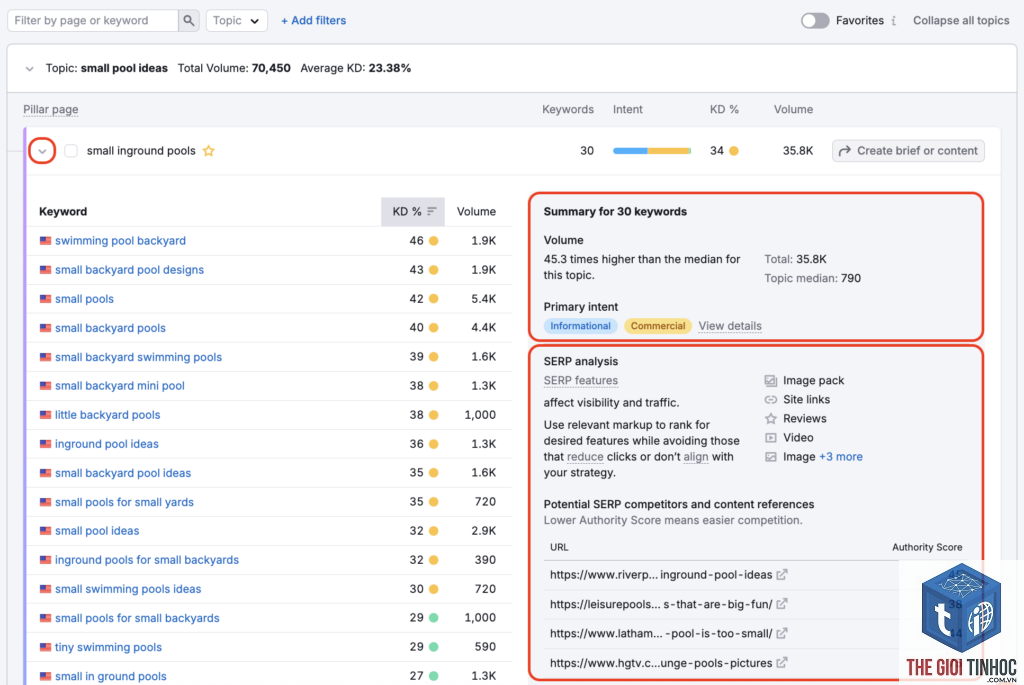Viewport: 1024px width, 685px height.
Task: Click the Pillar page column label
Action: (x=50, y=109)
